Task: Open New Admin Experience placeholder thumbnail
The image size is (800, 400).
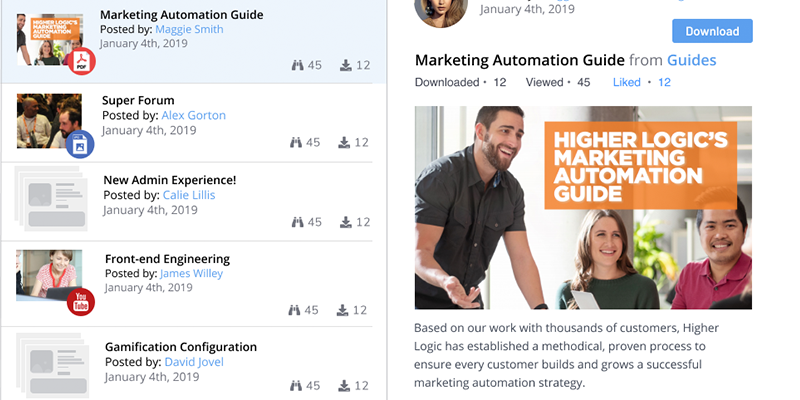Action: (51, 198)
